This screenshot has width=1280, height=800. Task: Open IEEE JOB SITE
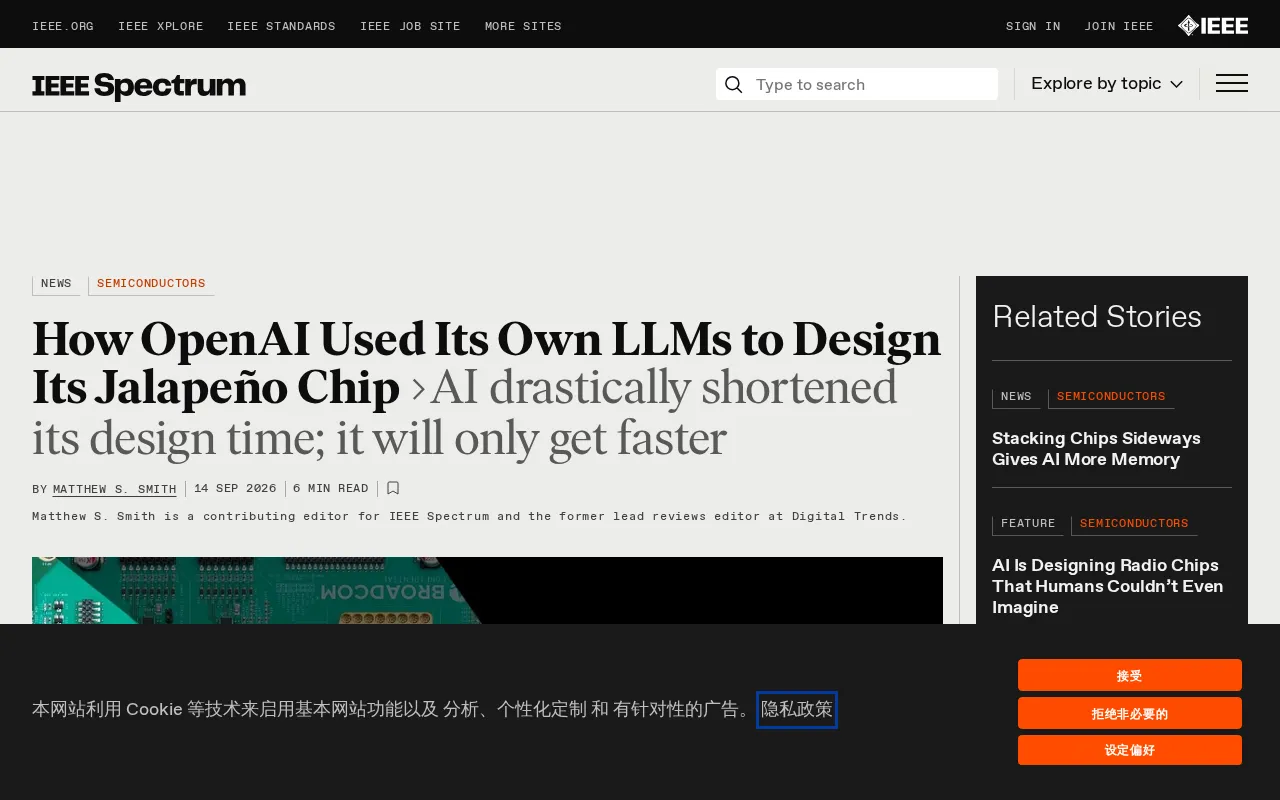coord(410,27)
